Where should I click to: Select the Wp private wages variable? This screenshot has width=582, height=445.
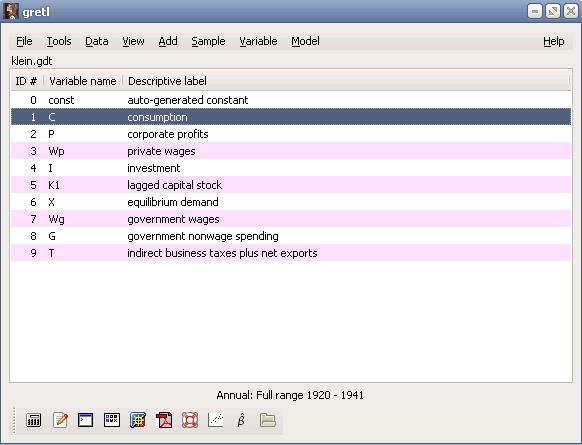tap(291, 151)
